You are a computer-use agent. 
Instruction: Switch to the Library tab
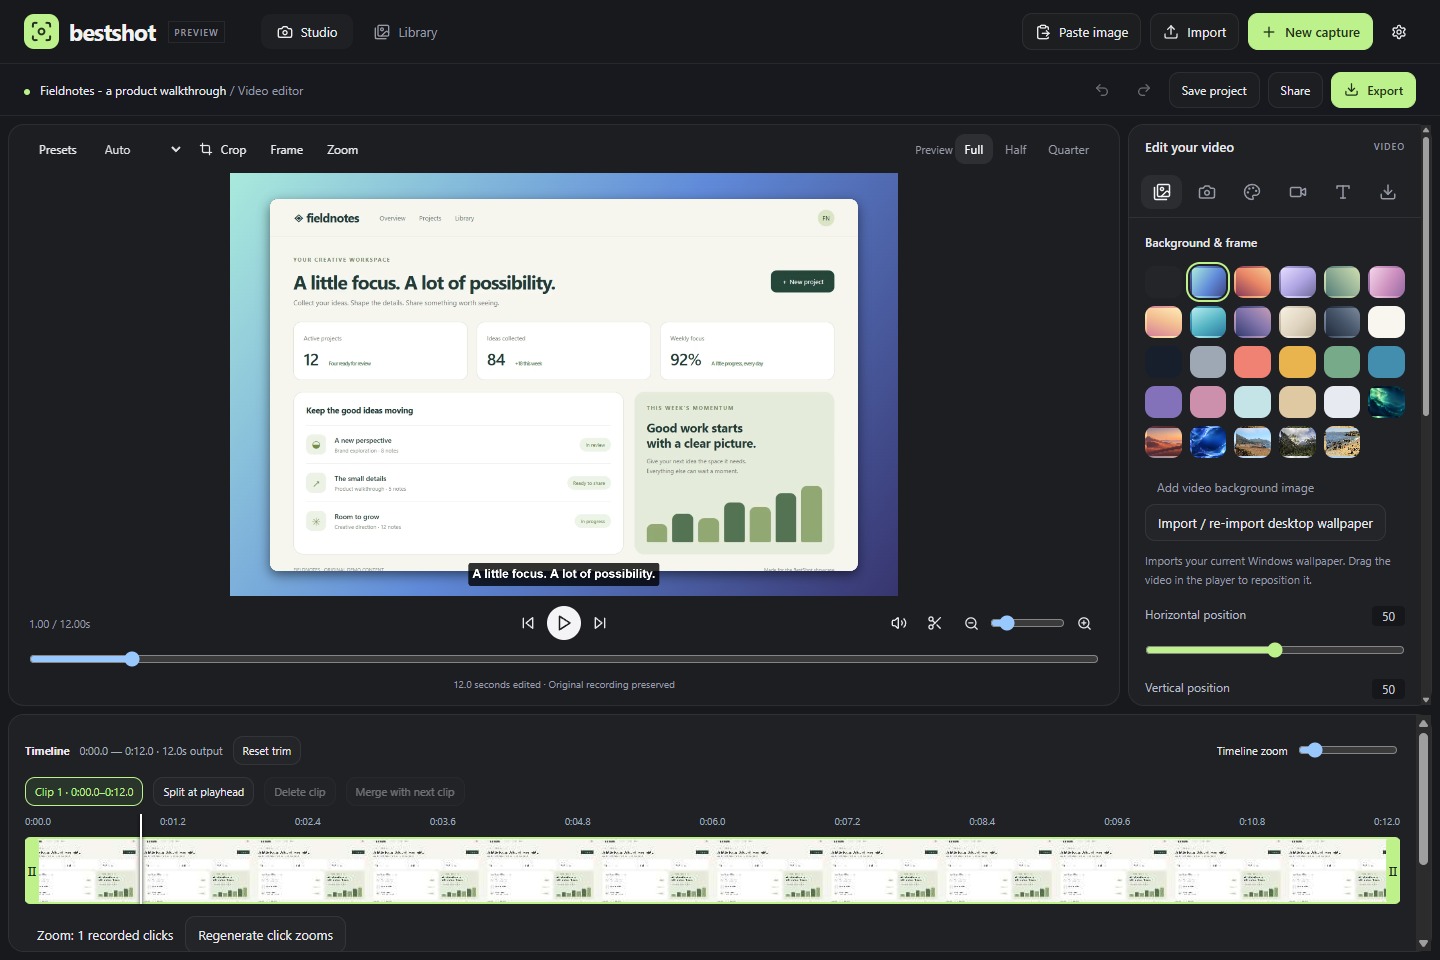[406, 32]
